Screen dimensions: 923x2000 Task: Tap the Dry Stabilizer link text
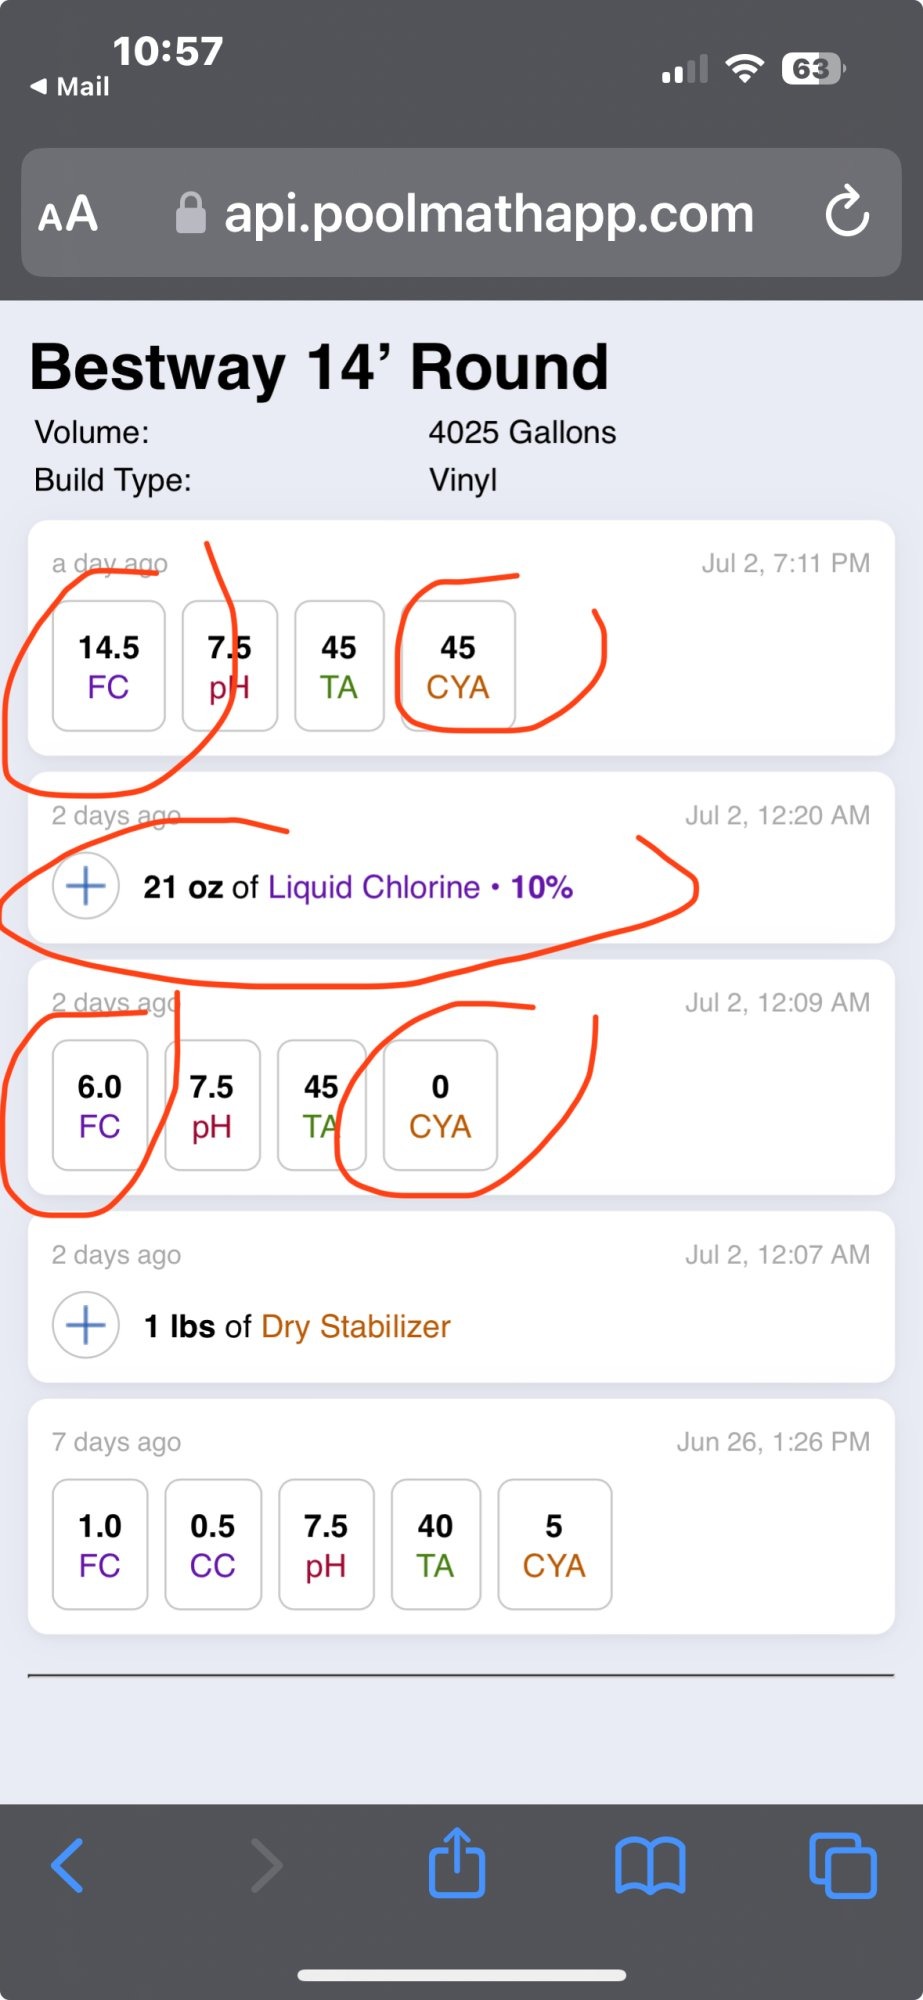(x=356, y=1326)
